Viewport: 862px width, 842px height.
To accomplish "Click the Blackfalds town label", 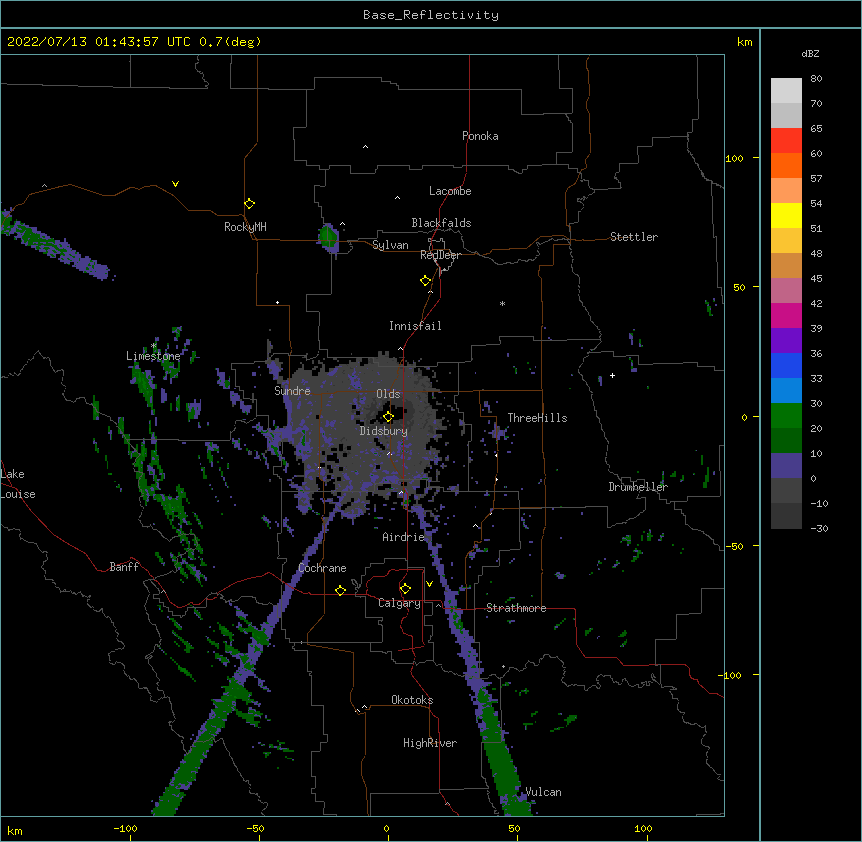I will 441,223.
